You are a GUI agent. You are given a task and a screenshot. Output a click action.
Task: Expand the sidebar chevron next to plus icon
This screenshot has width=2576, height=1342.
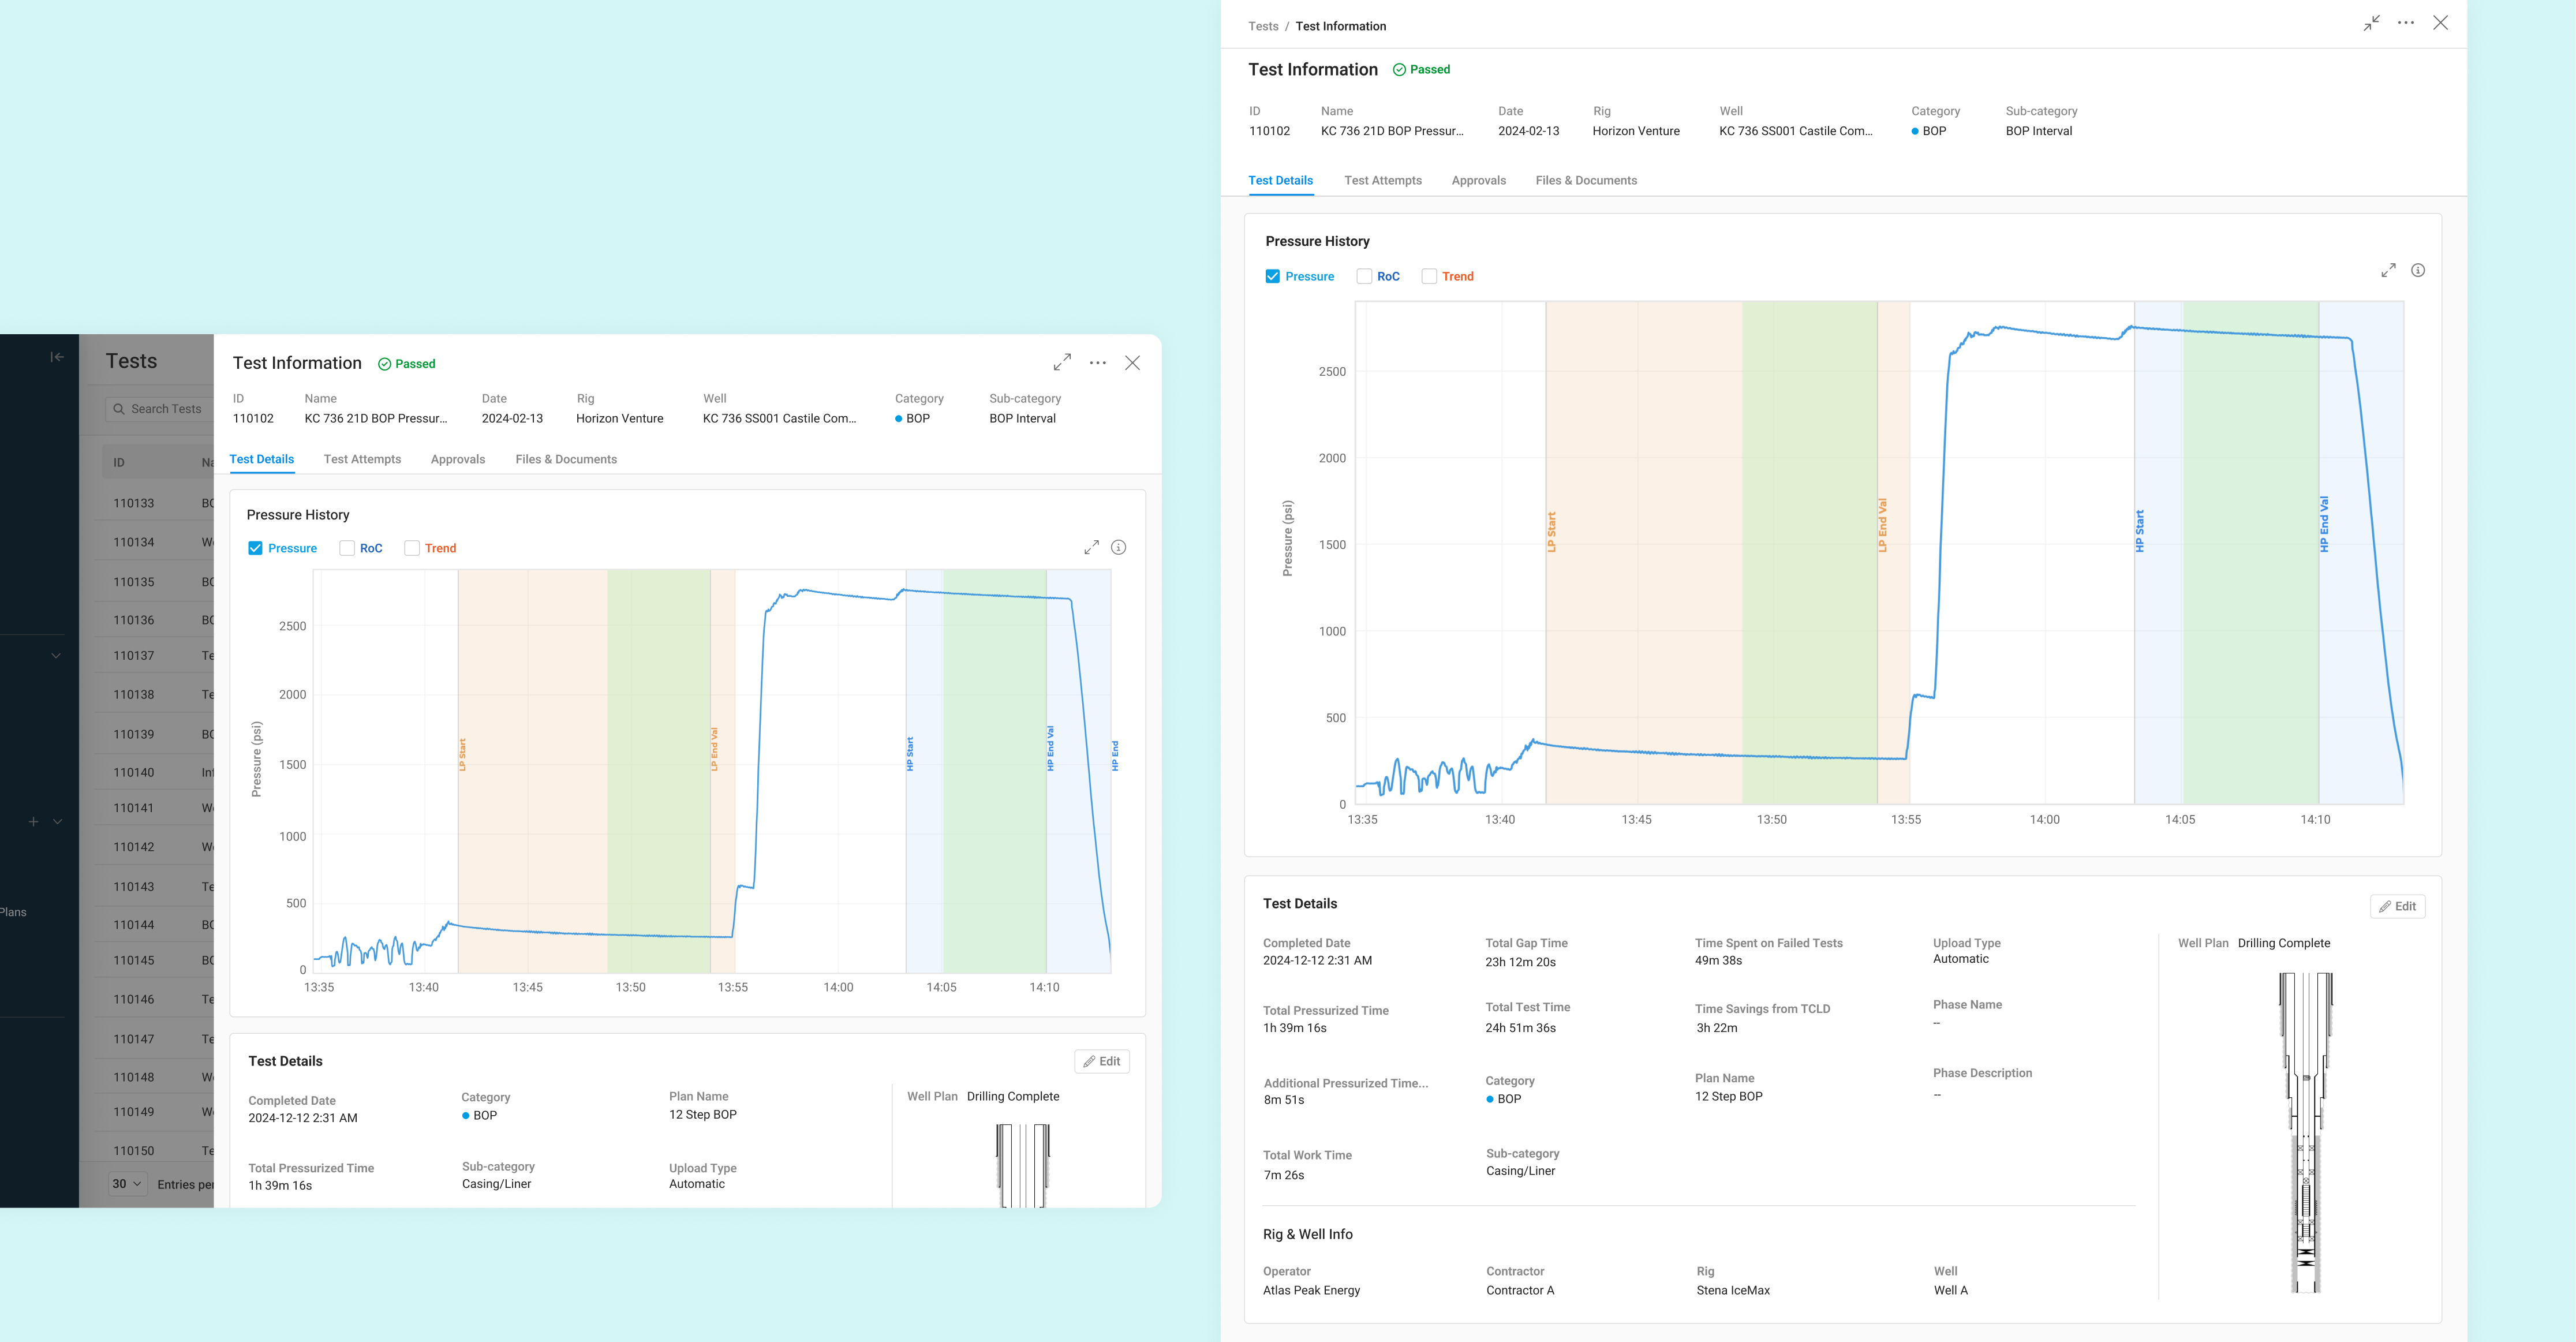click(58, 821)
